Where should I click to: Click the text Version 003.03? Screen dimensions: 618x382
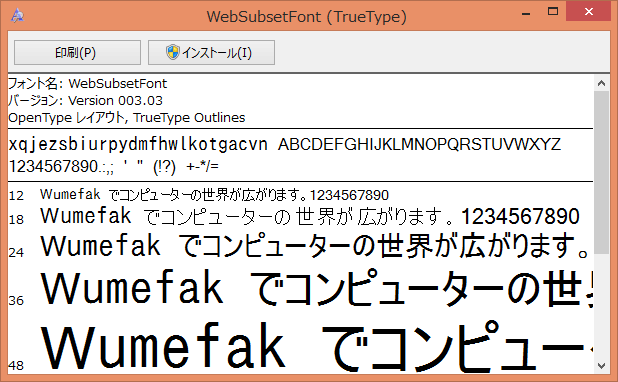[115, 101]
